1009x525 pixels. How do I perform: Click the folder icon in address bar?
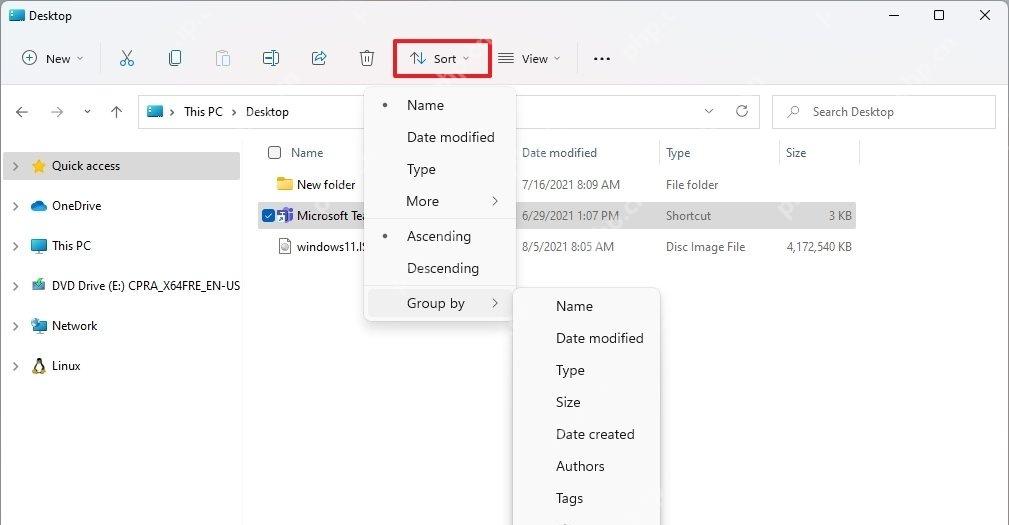coord(155,111)
